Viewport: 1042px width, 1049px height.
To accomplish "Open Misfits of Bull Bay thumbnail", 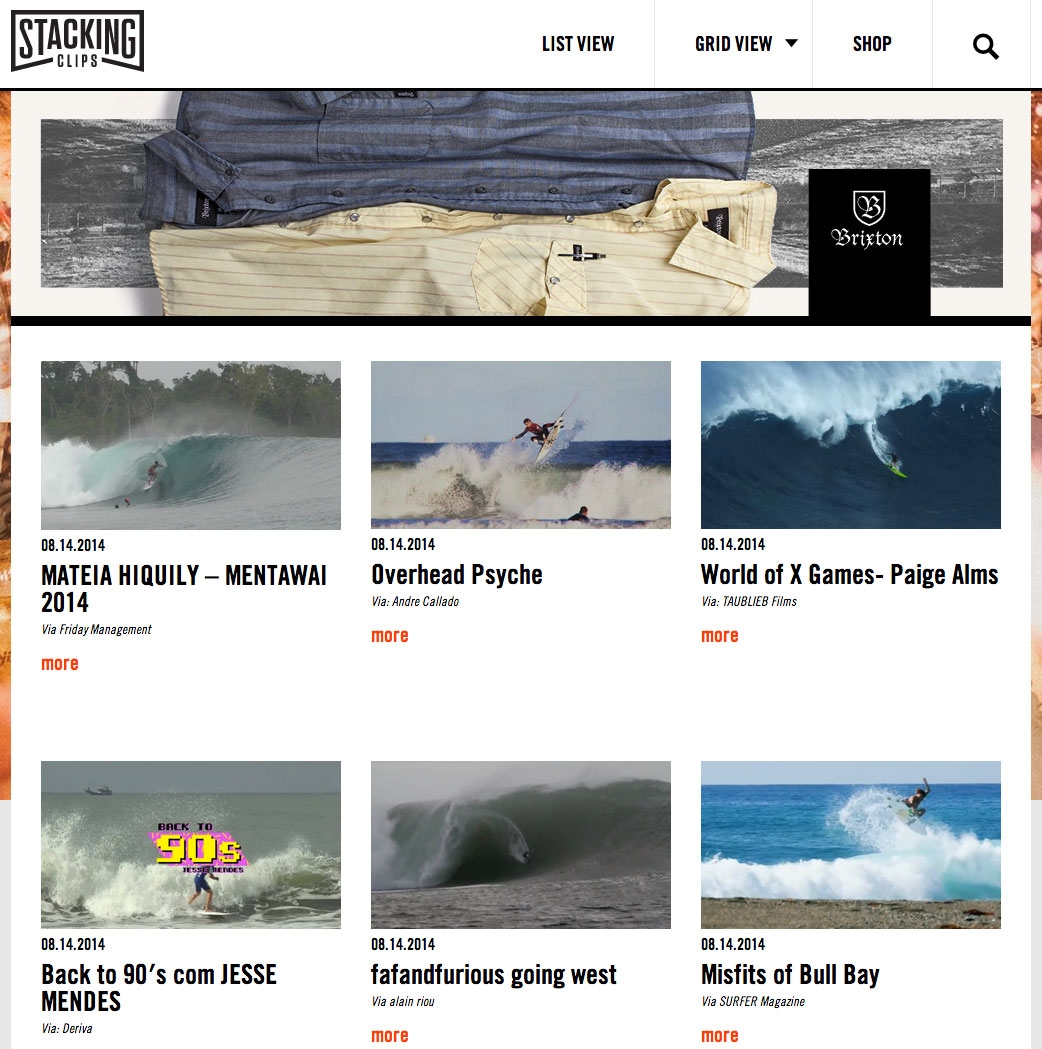I will click(x=851, y=845).
